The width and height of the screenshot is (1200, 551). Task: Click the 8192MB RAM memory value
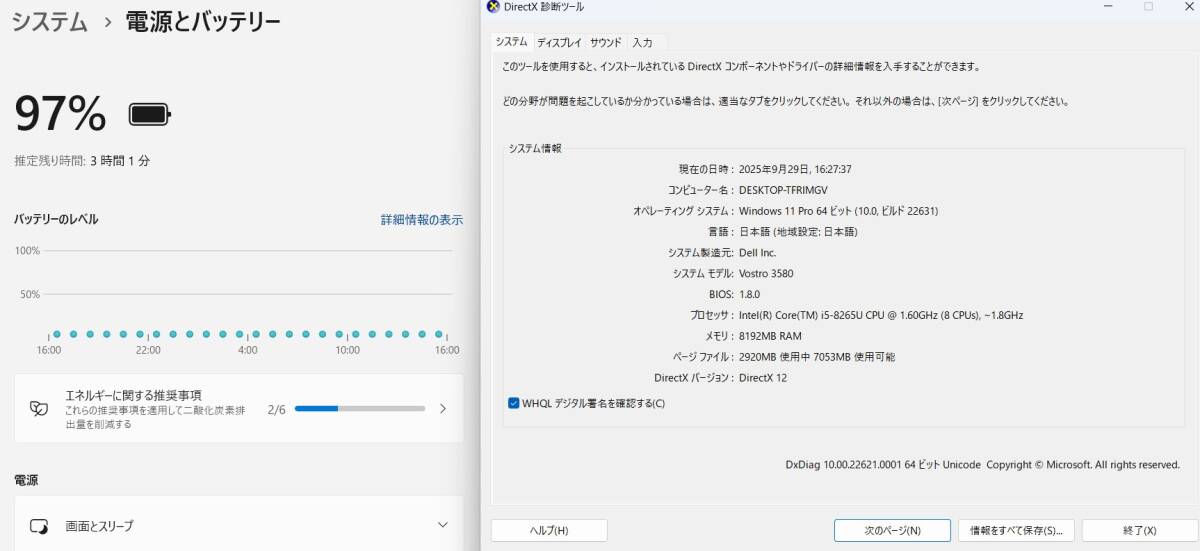click(x=770, y=336)
